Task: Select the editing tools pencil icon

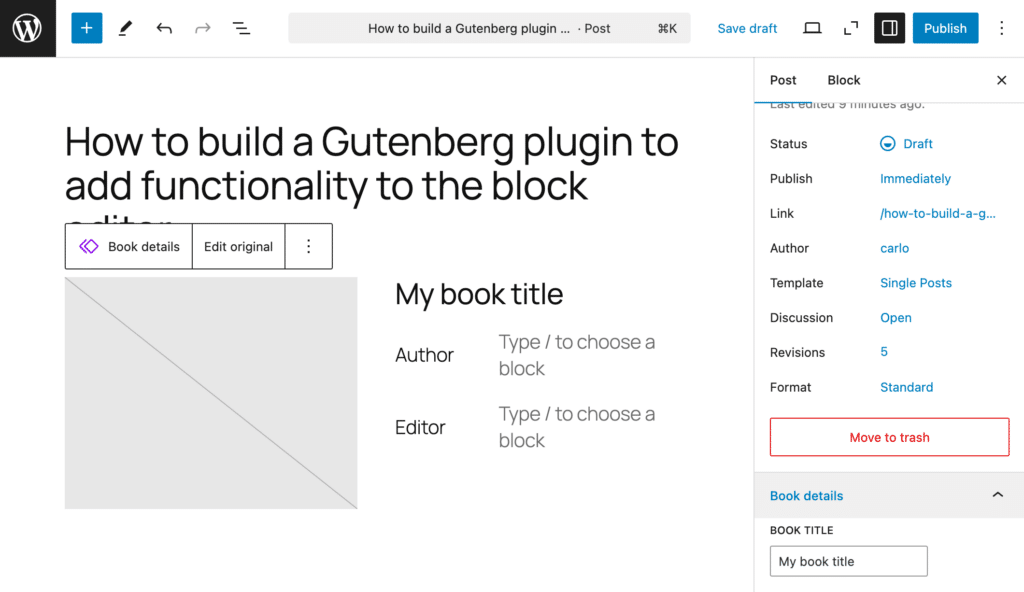Action: click(x=125, y=28)
